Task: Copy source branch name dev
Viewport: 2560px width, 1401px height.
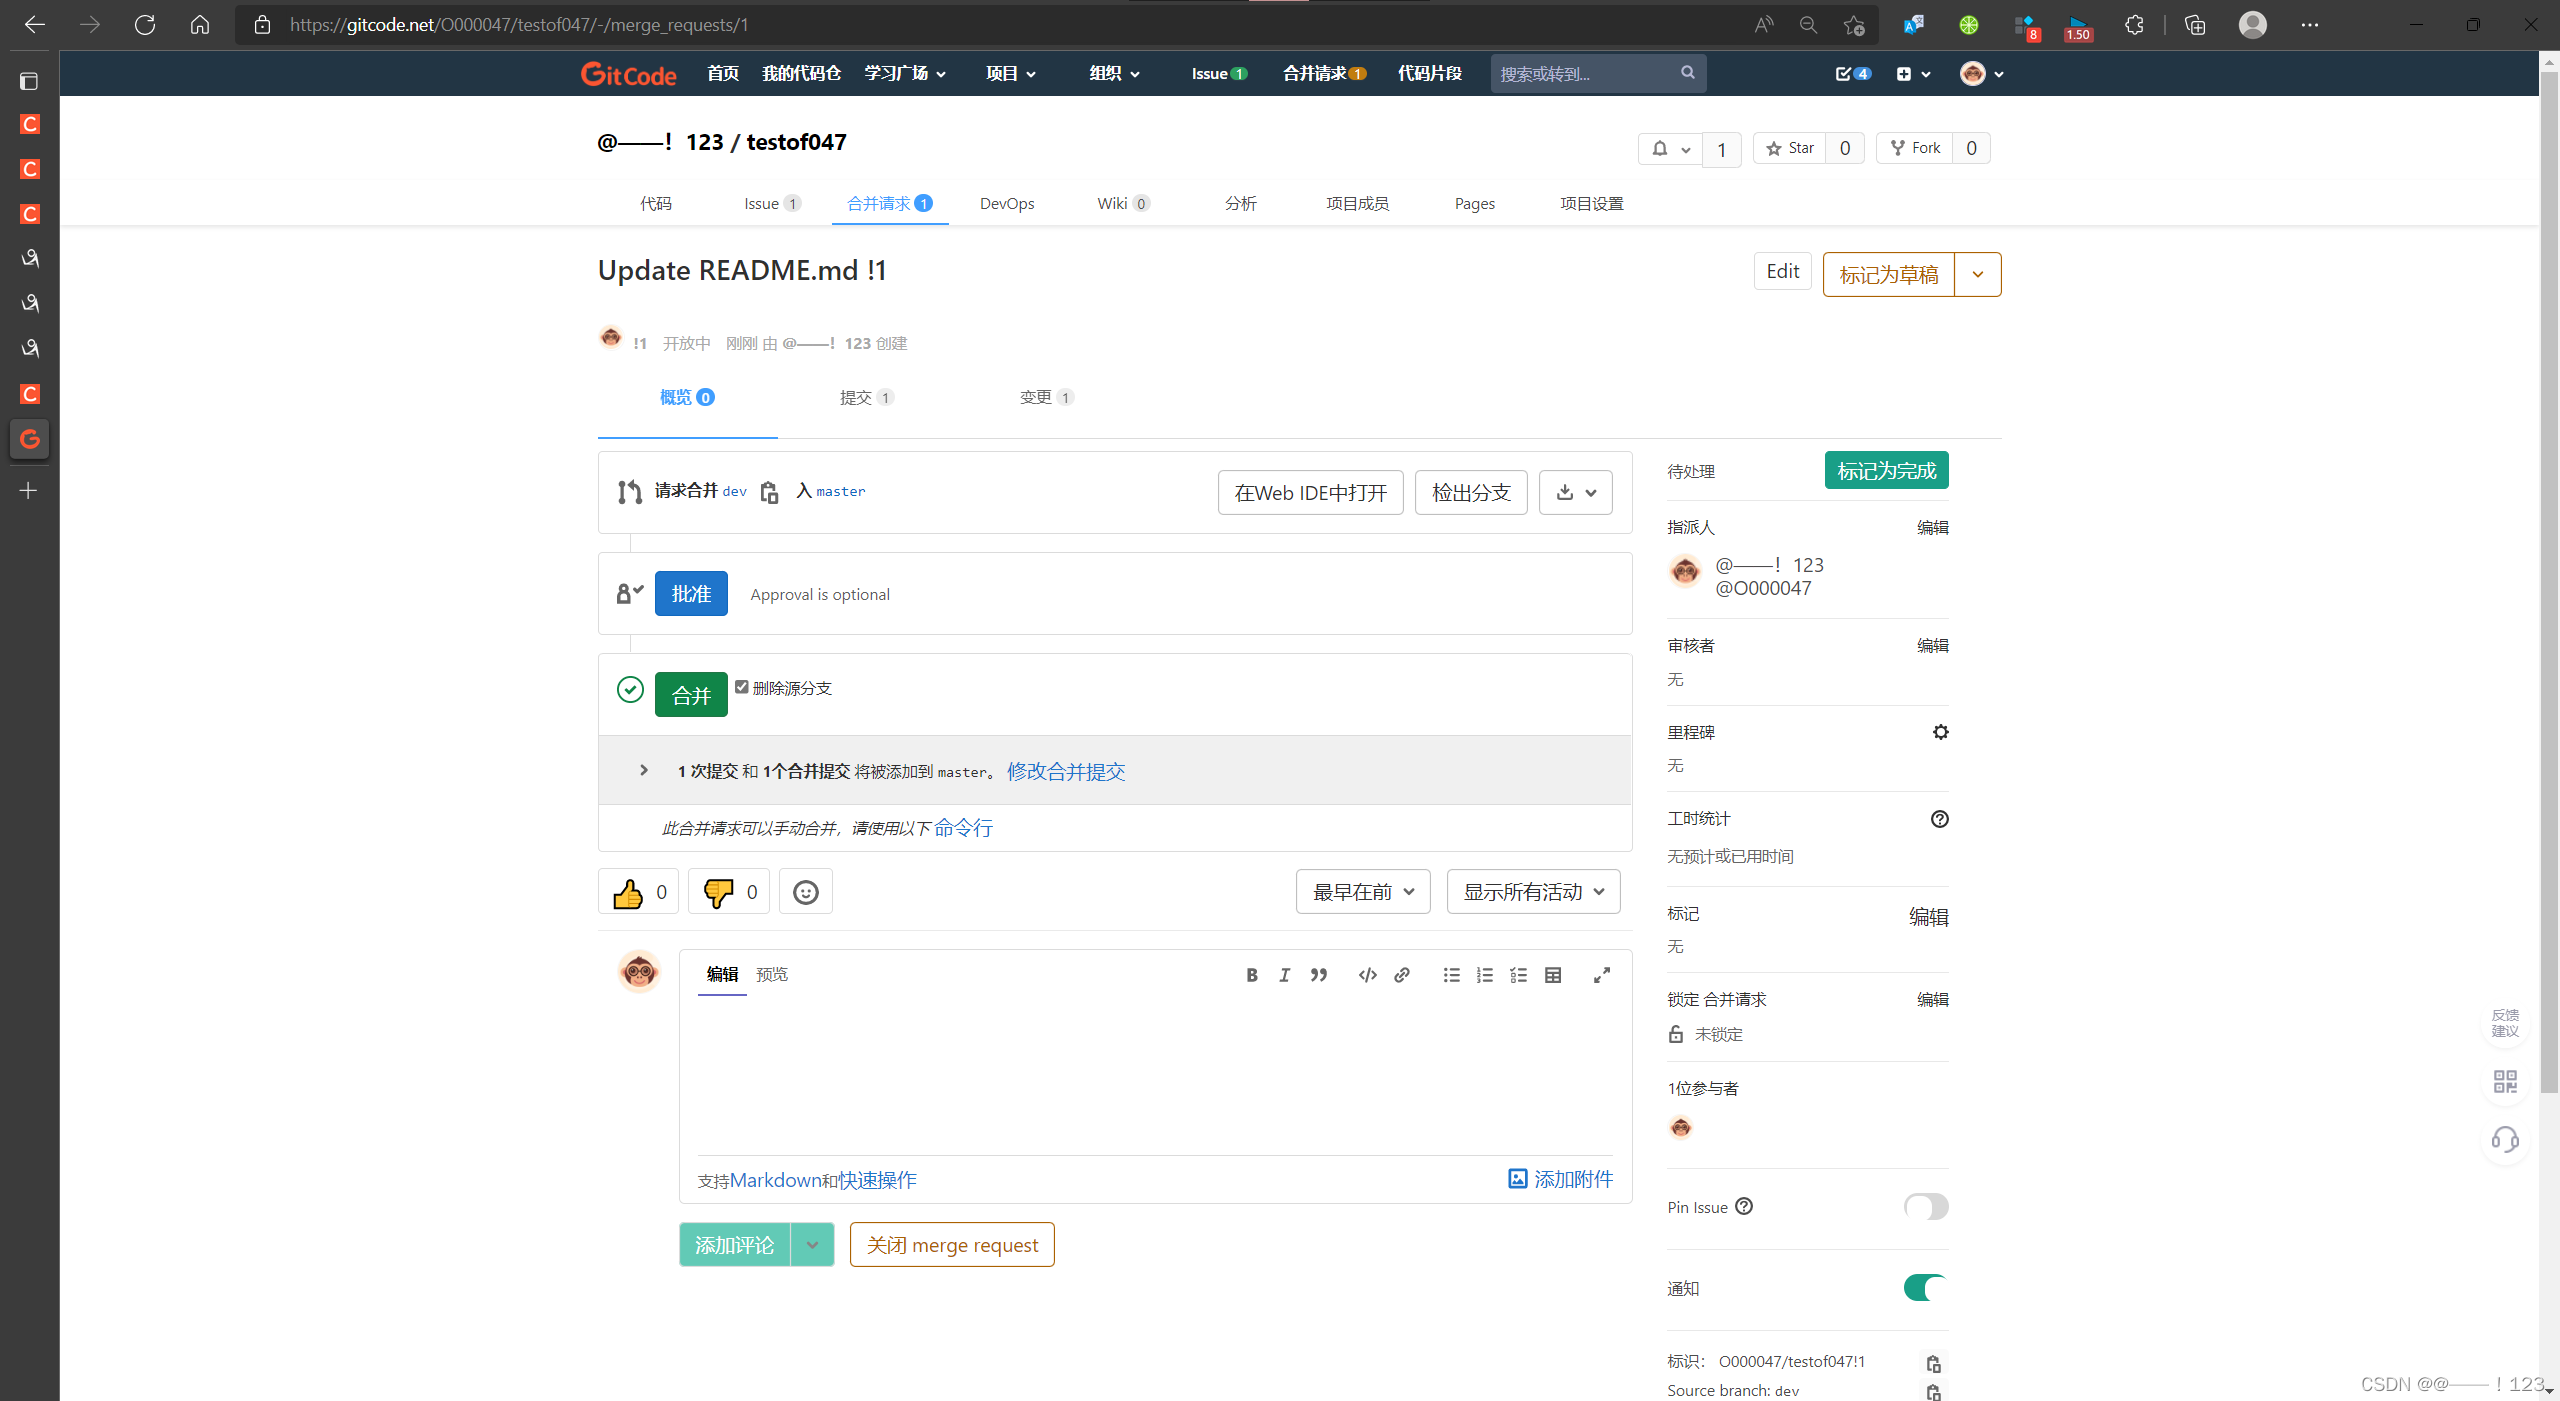Action: 768,492
